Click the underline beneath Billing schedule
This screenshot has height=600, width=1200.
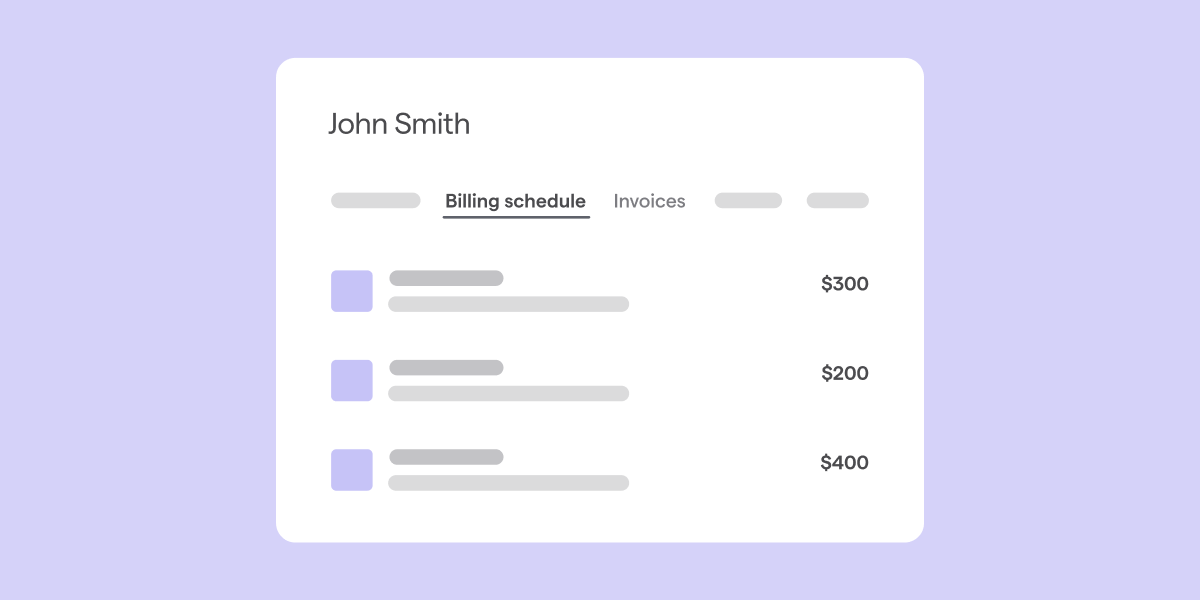click(516, 216)
